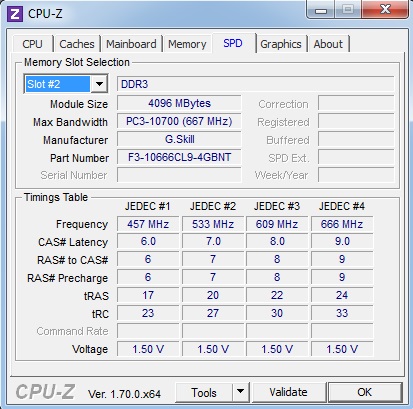The height and width of the screenshot is (409, 413).
Task: Click the 609 MHz frequency cell
Action: pos(277,224)
